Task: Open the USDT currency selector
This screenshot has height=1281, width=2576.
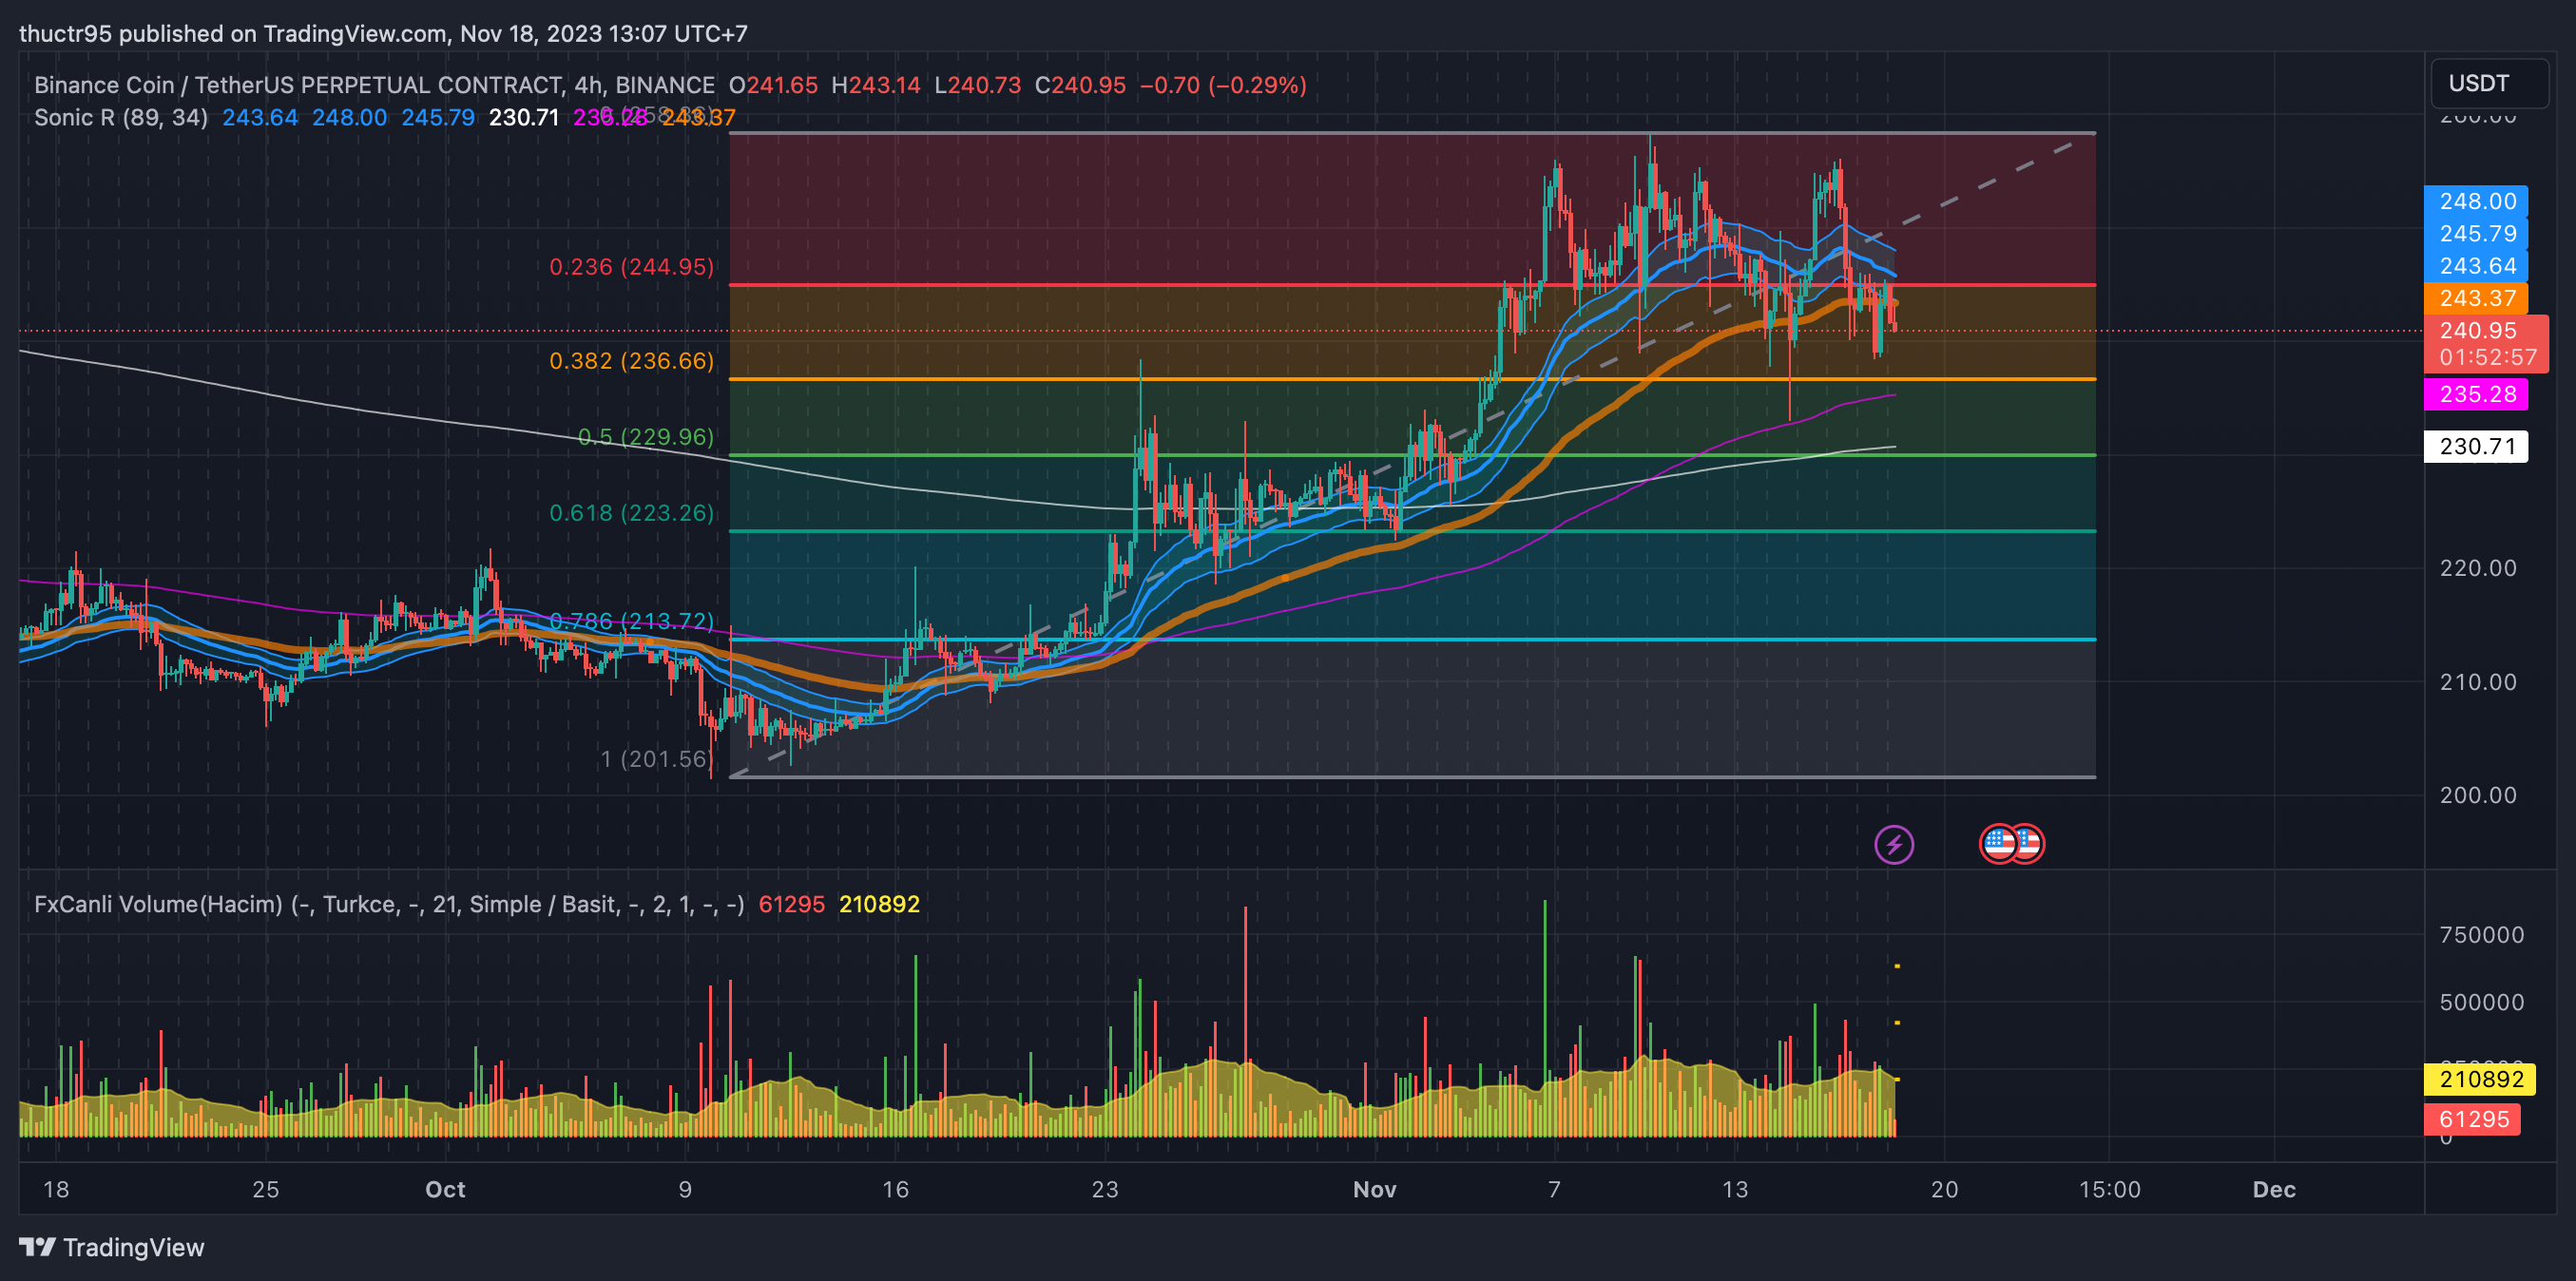Action: [x=2489, y=83]
